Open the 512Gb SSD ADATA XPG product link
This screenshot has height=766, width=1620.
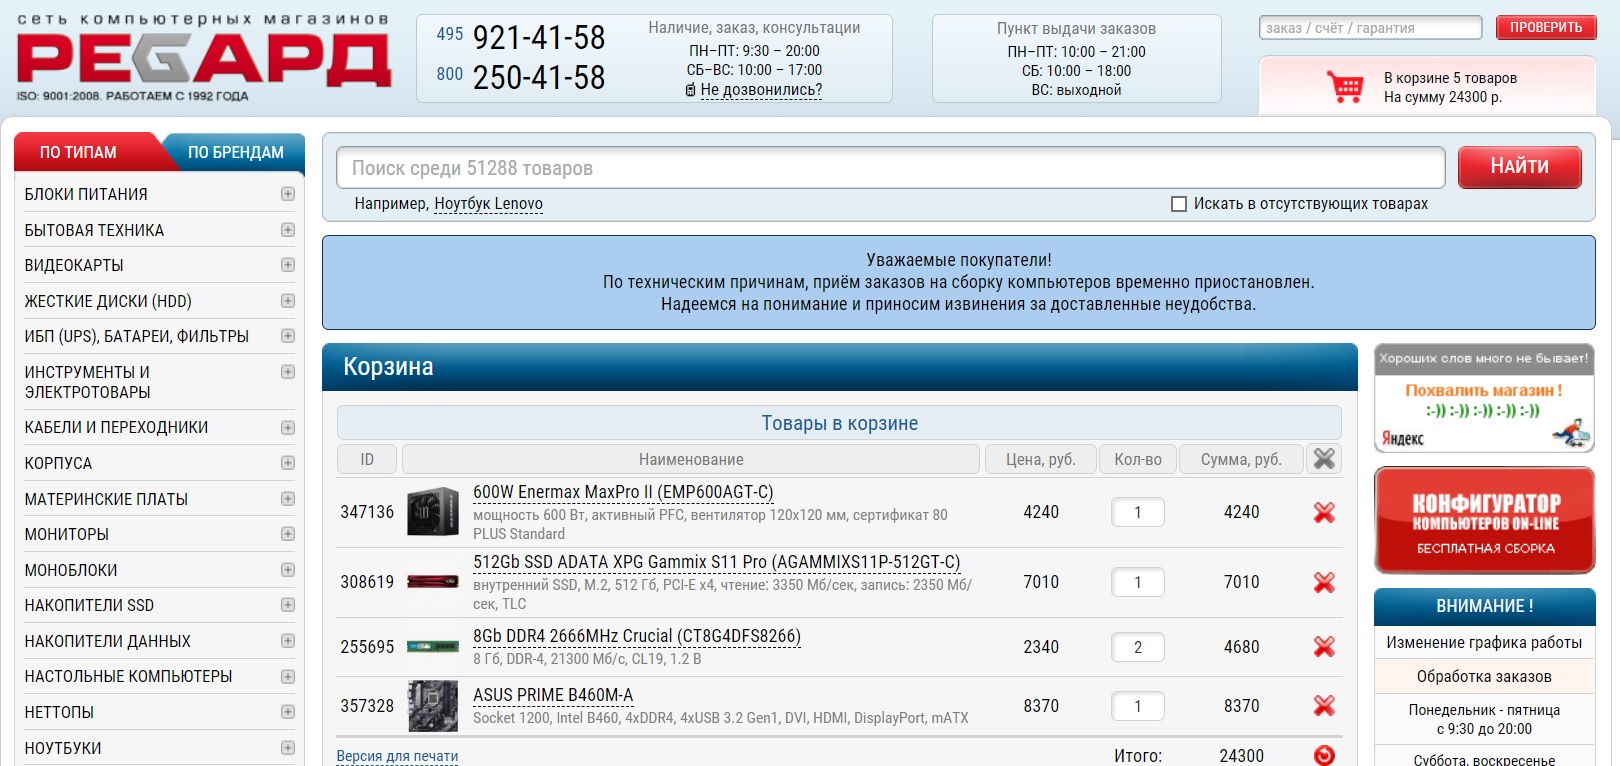coord(716,562)
